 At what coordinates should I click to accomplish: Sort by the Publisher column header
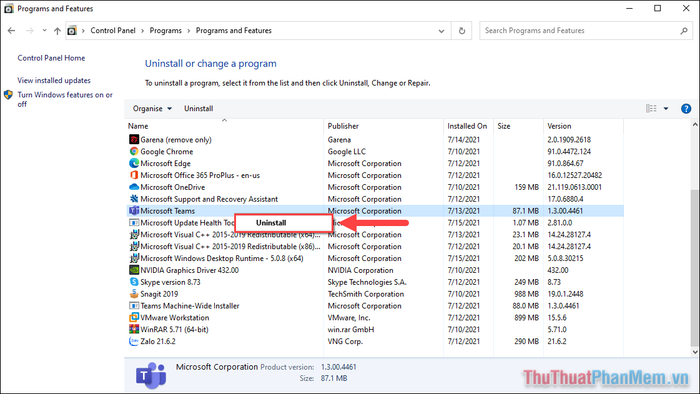tap(343, 126)
